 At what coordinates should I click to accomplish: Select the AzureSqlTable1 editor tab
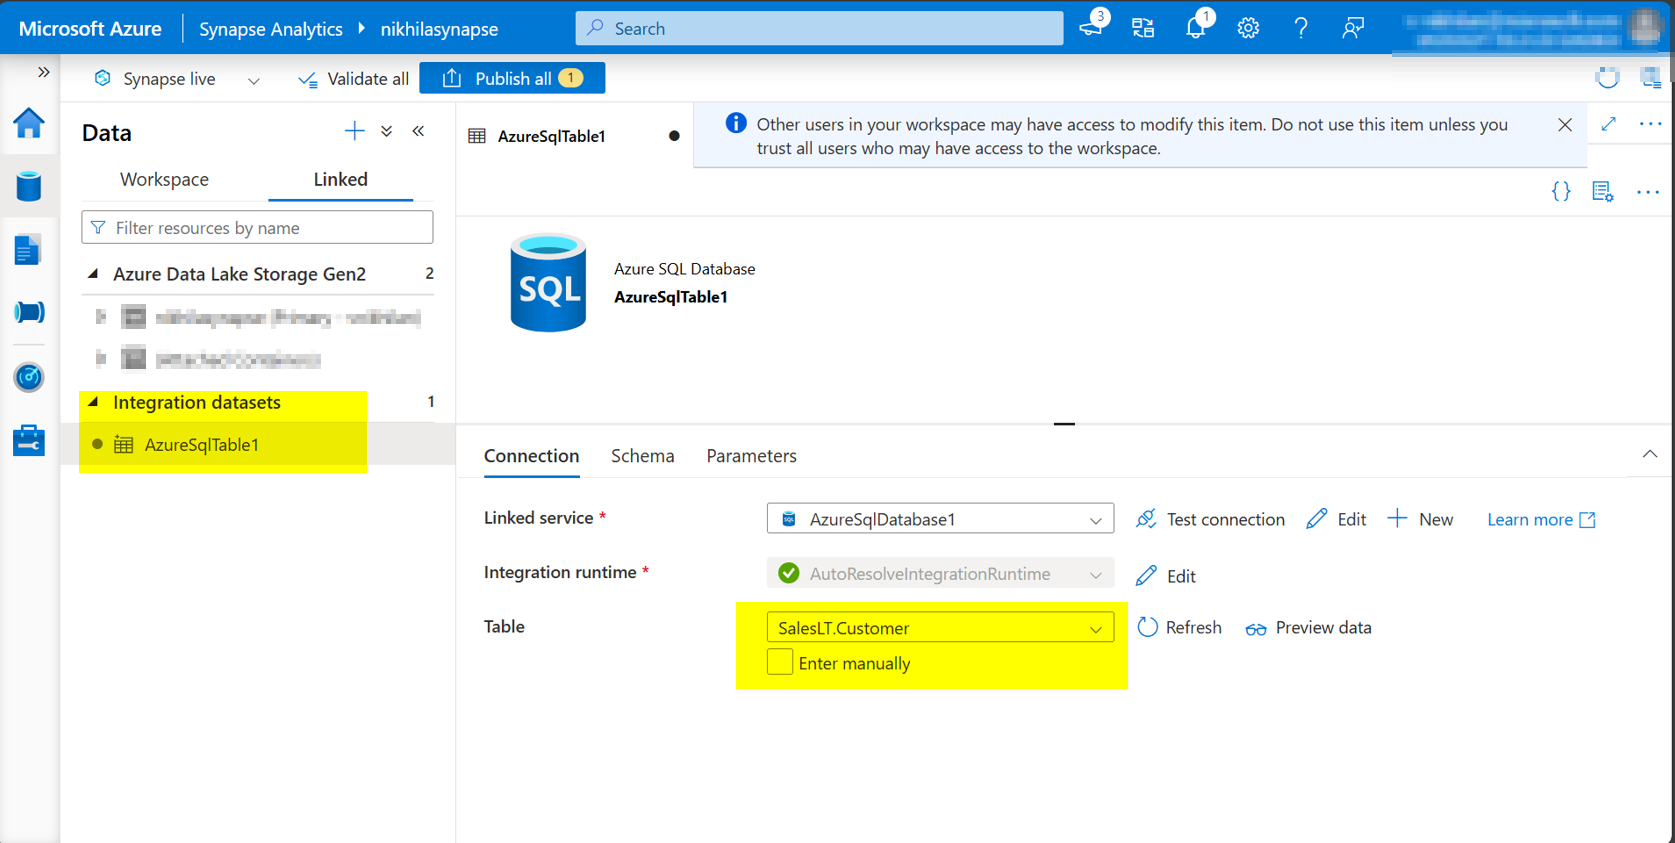pyautogui.click(x=573, y=136)
